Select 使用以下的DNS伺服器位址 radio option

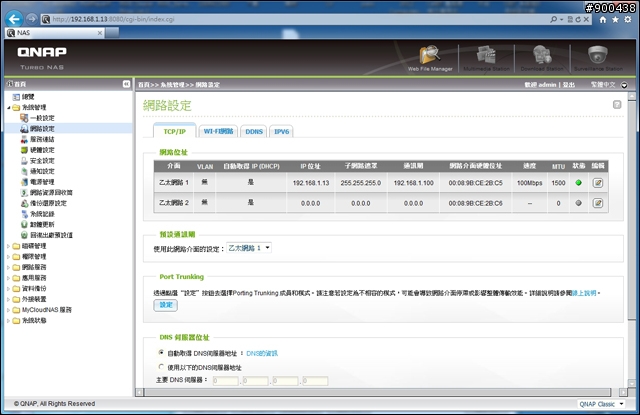161,366
